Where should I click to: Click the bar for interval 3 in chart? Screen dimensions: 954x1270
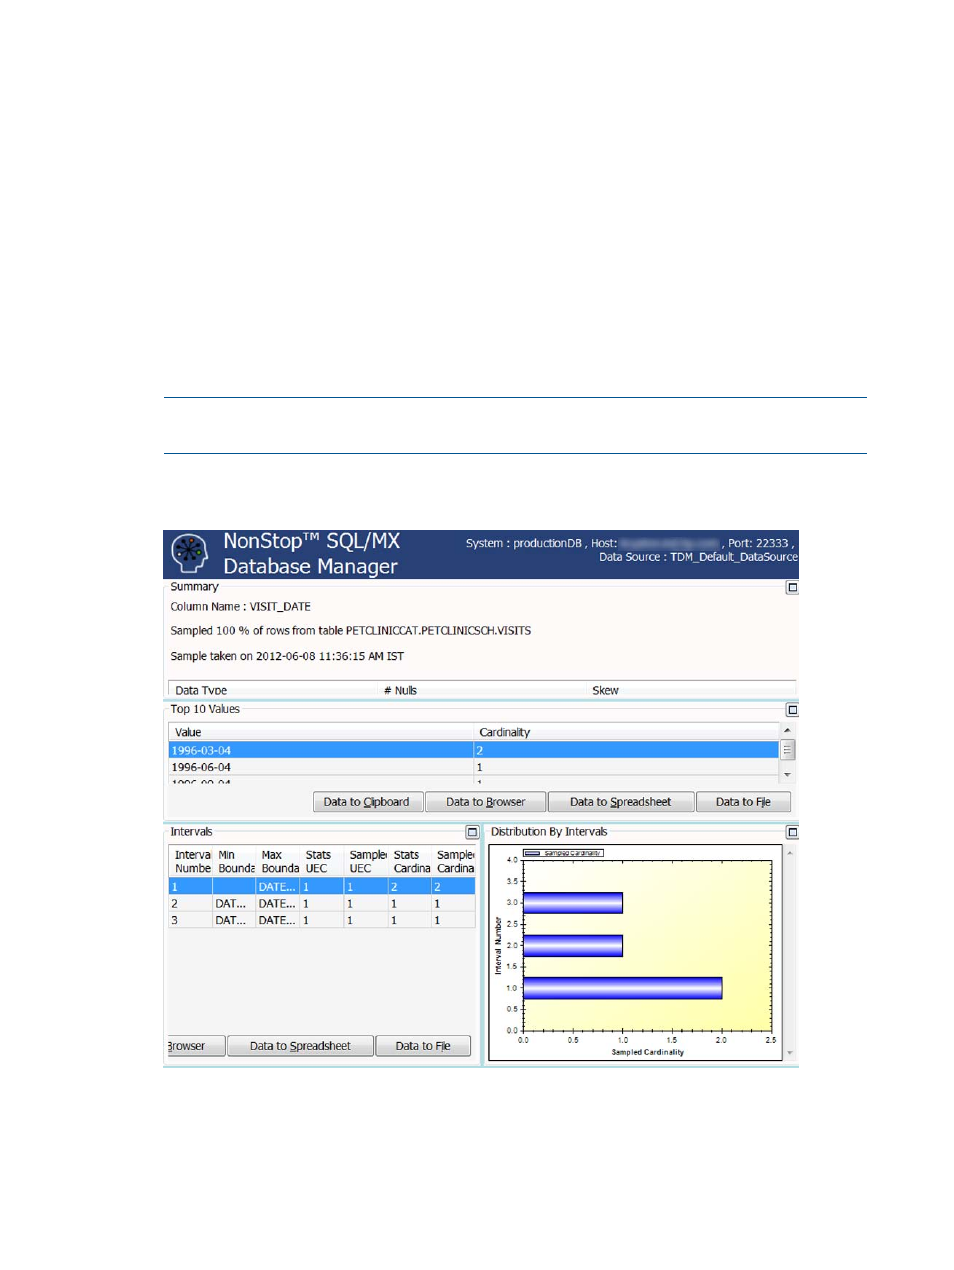click(573, 903)
